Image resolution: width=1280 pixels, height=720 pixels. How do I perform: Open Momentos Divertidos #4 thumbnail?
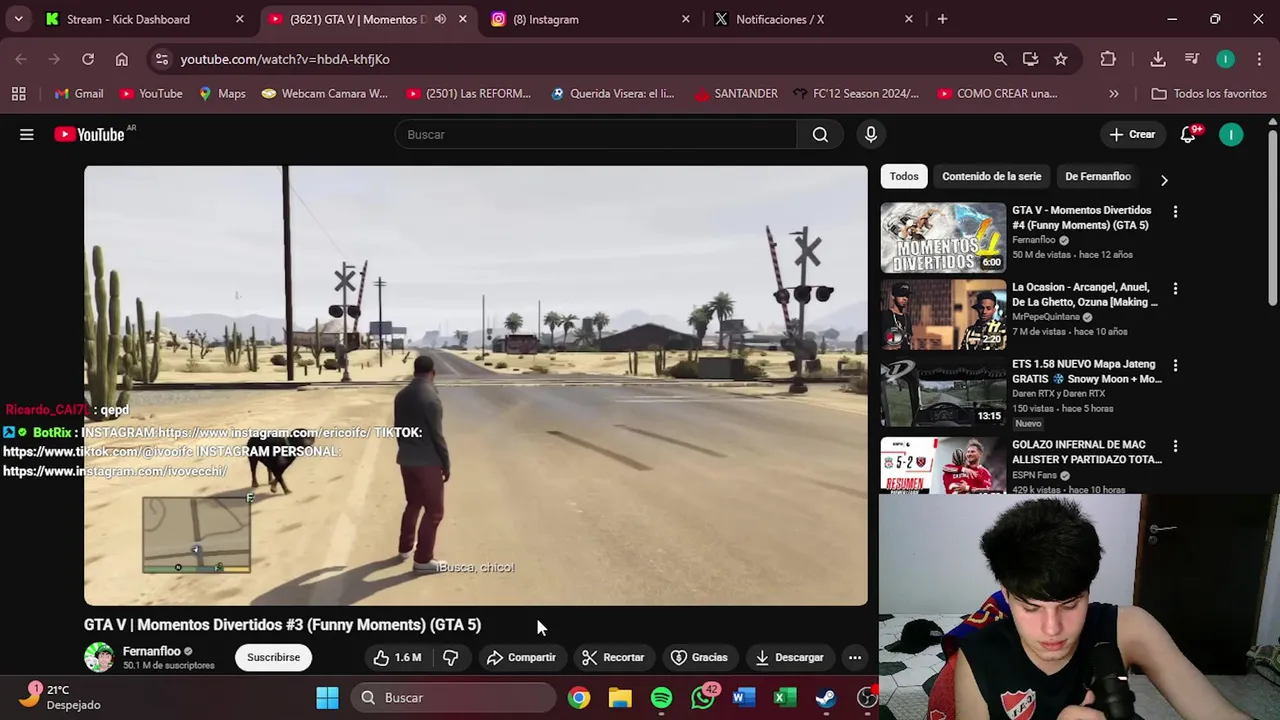pyautogui.click(x=943, y=238)
